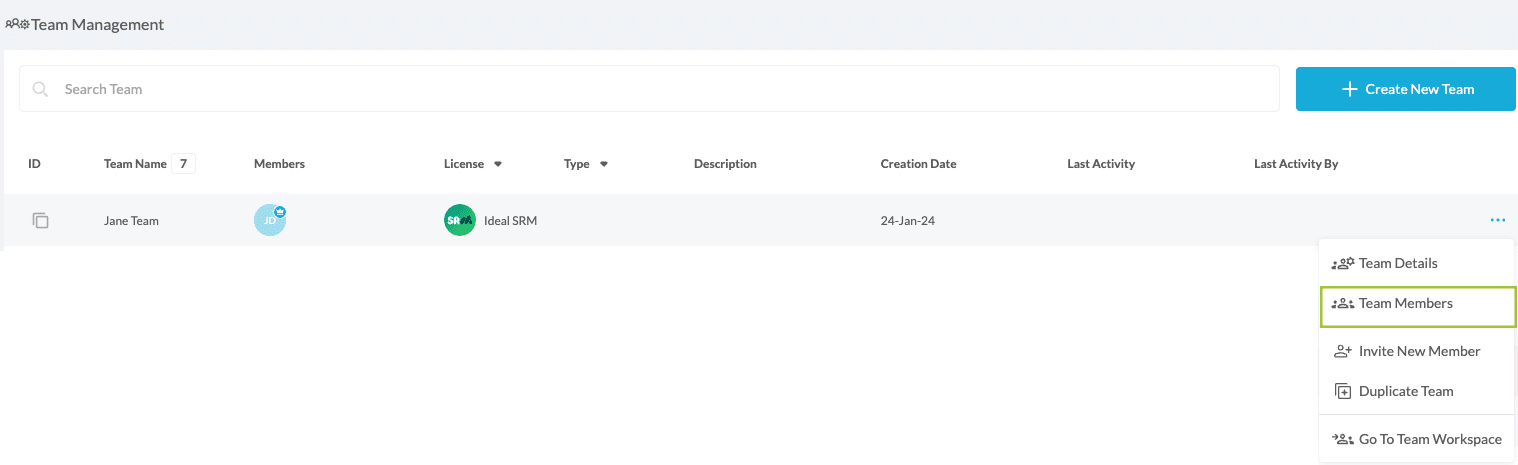Toggle the three-dot options menu for Jane Team
This screenshot has width=1518, height=465.
tap(1496, 220)
